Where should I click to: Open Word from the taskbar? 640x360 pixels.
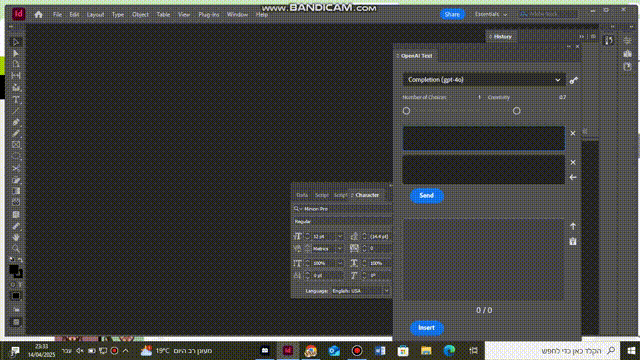click(x=380, y=351)
